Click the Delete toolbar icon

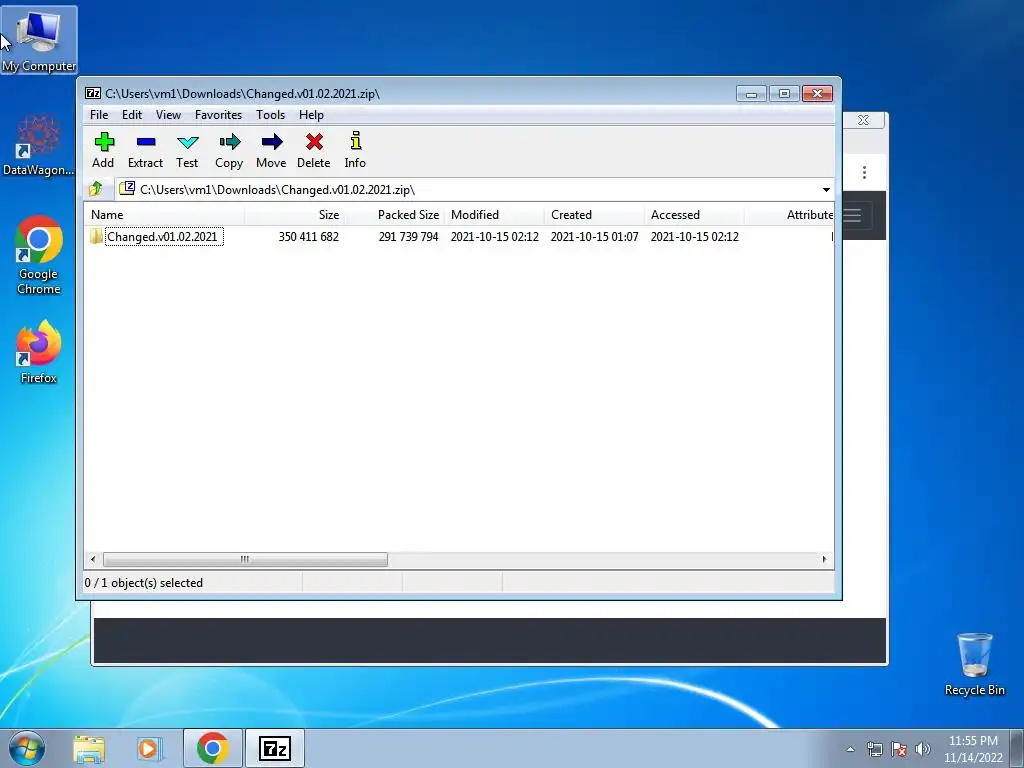[x=314, y=150]
